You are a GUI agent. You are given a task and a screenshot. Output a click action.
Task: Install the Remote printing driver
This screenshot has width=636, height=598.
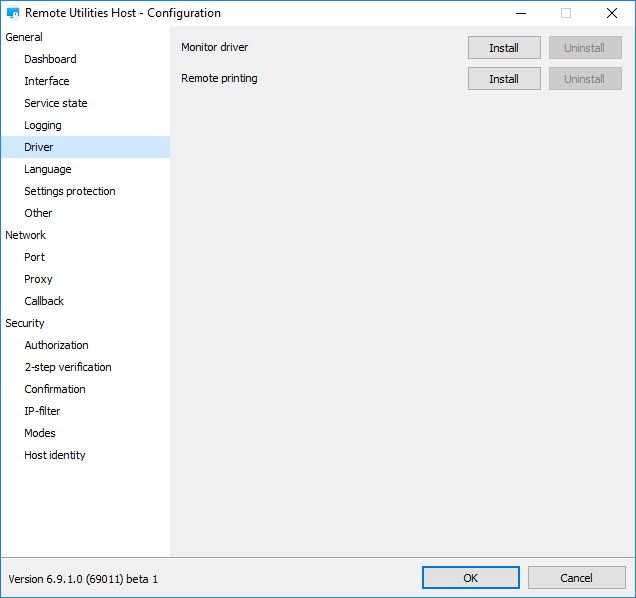[x=504, y=79]
